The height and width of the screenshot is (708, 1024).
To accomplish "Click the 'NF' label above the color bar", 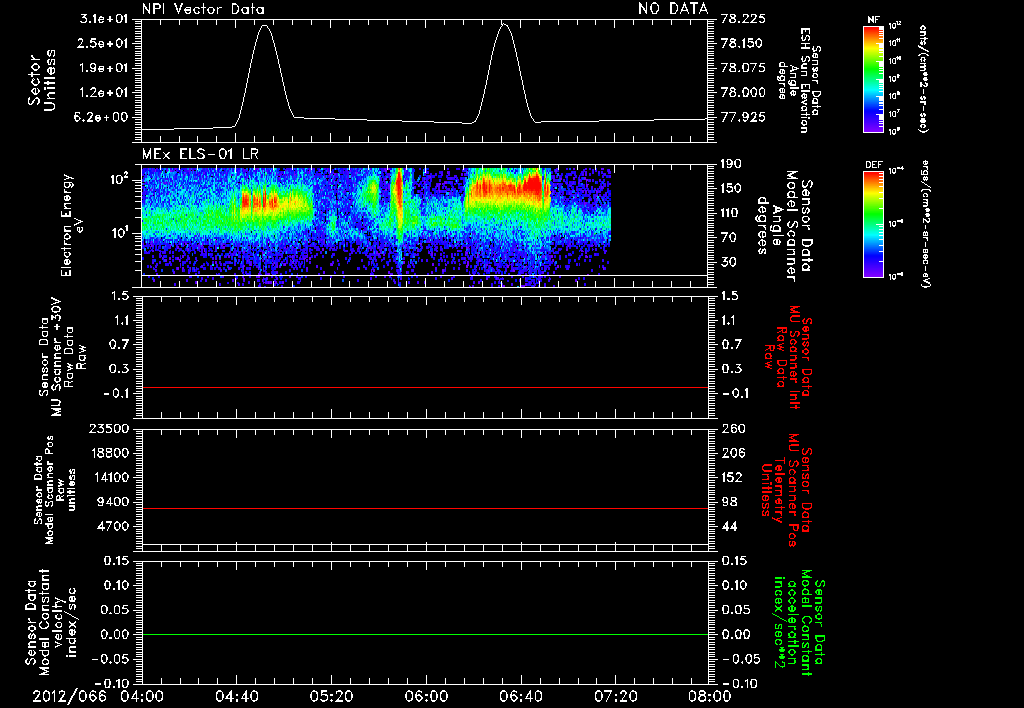I will 873,20.
